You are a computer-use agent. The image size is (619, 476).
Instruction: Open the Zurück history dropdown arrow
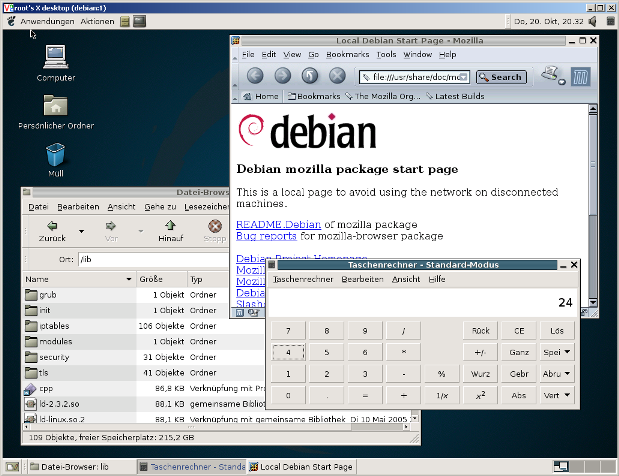pyautogui.click(x=81, y=230)
